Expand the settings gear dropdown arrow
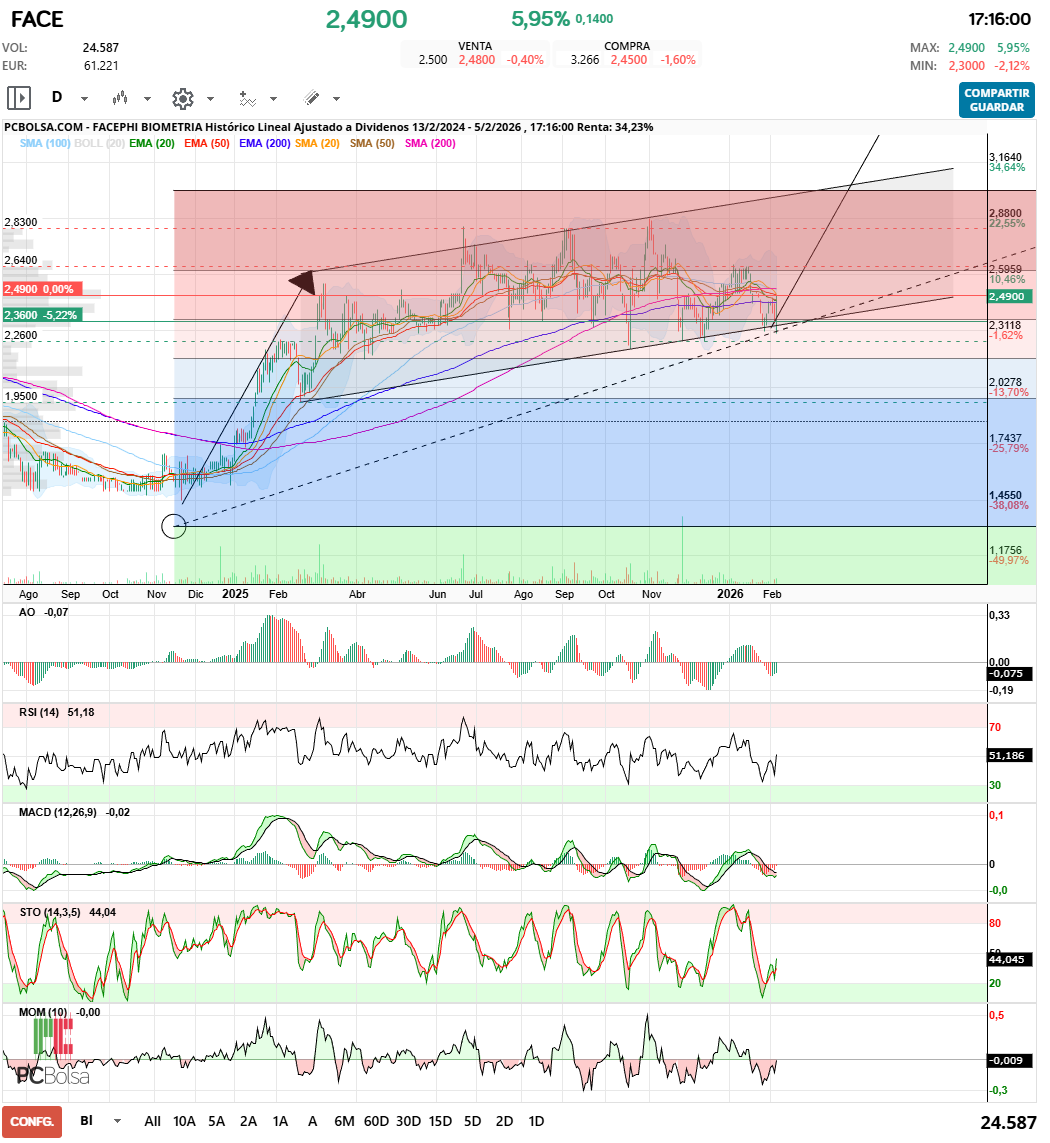This screenshot has width=1050, height=1143. tap(208, 98)
